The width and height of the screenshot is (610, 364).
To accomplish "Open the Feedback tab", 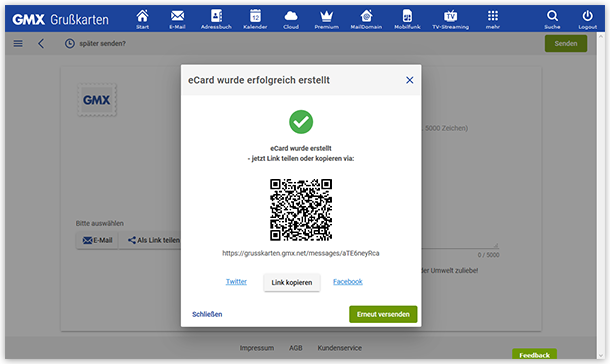I will (535, 354).
